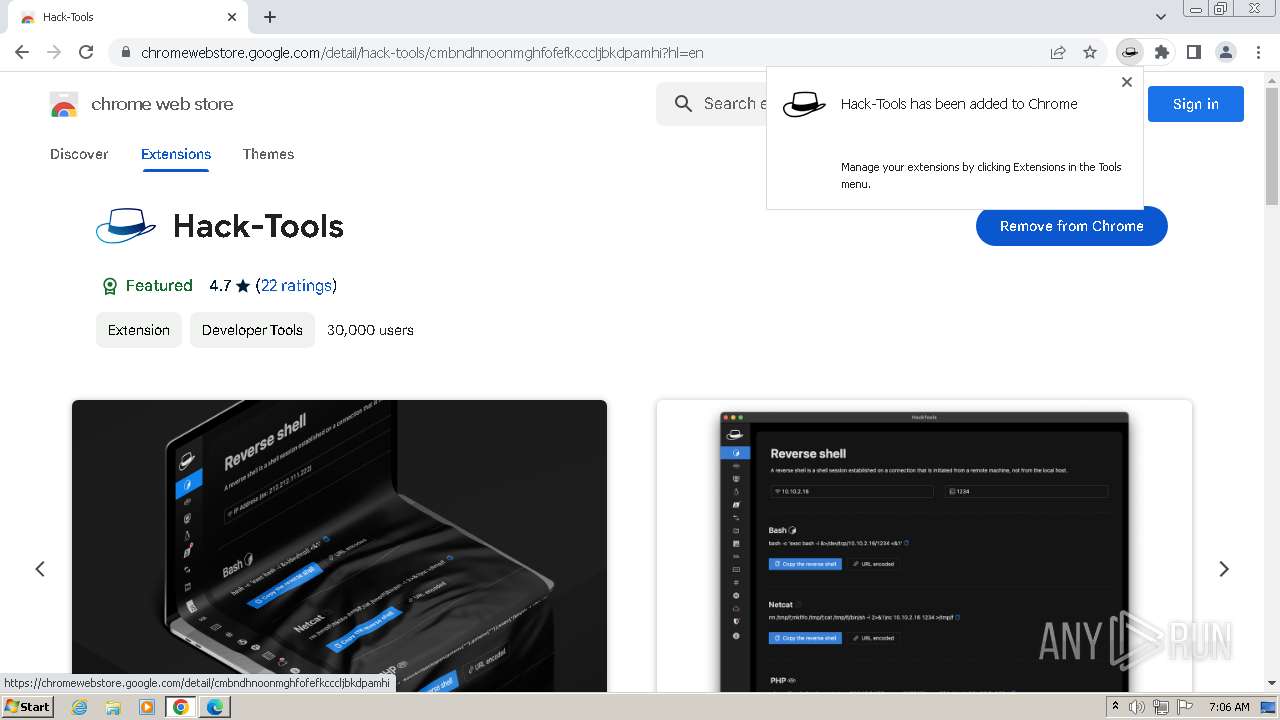Viewport: 1280px width, 720px height.
Task: Open the Hack-Tools extension toolbar icon
Action: click(x=1129, y=52)
